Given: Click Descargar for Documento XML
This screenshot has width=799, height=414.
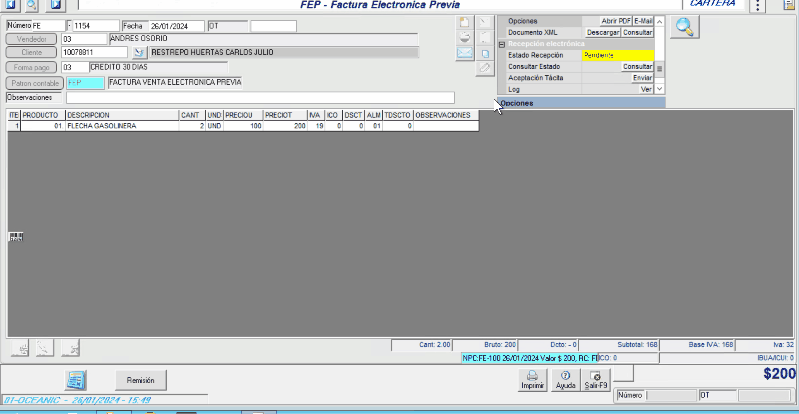Looking at the screenshot, I should [x=603, y=33].
